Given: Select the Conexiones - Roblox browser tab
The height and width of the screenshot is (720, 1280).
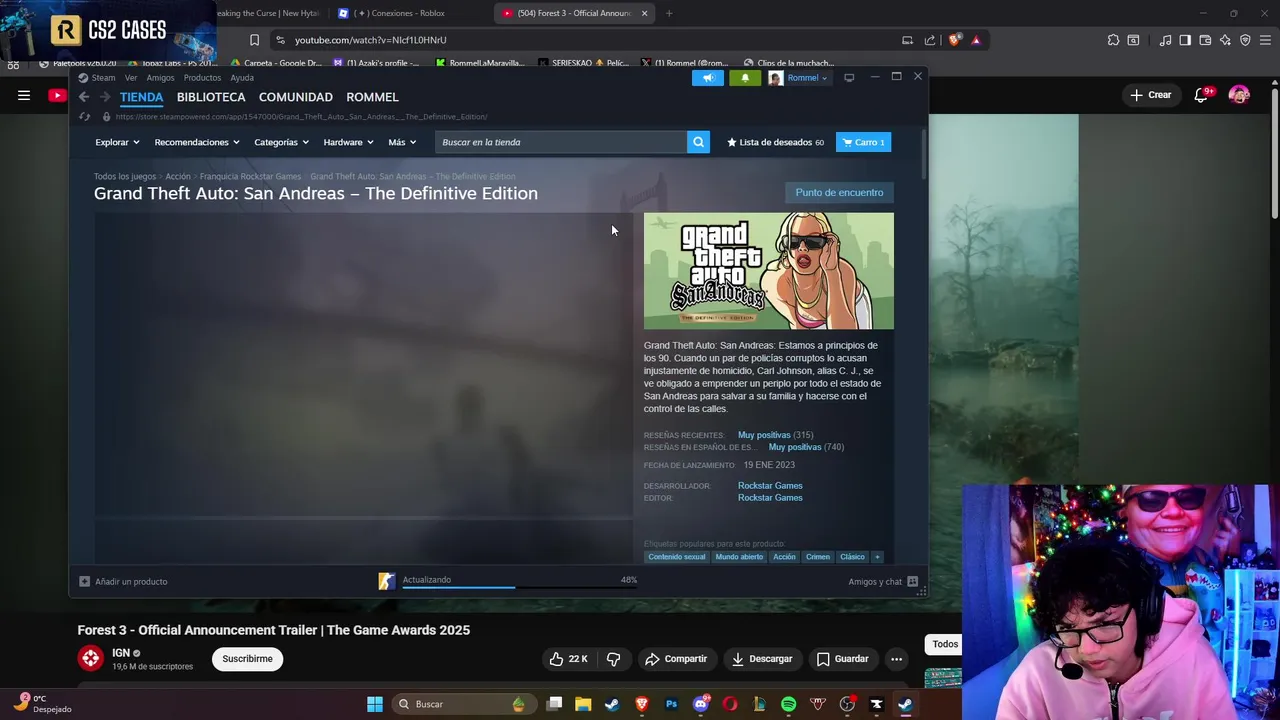Looking at the screenshot, I should pyautogui.click(x=405, y=13).
